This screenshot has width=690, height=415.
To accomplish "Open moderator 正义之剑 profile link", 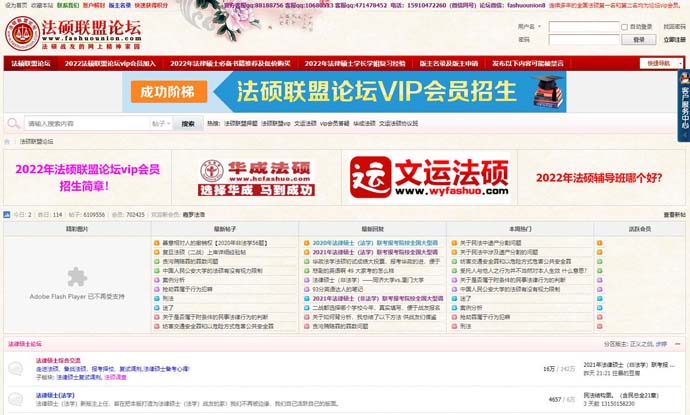I will [x=642, y=344].
